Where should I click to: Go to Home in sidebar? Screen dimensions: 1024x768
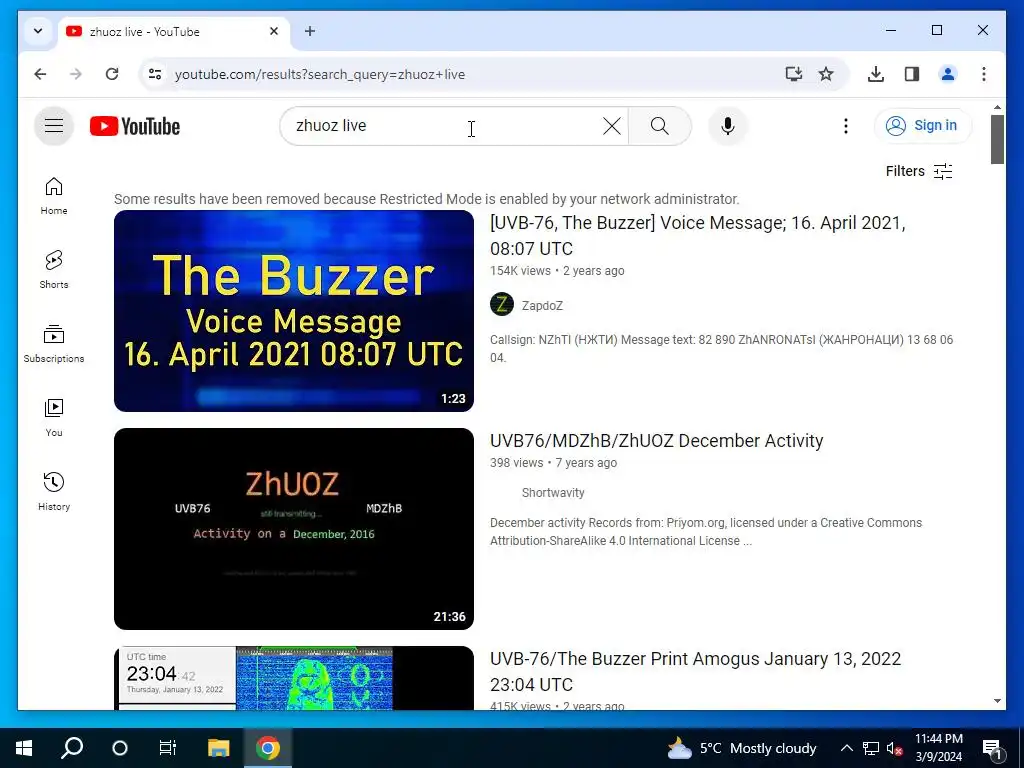(54, 196)
